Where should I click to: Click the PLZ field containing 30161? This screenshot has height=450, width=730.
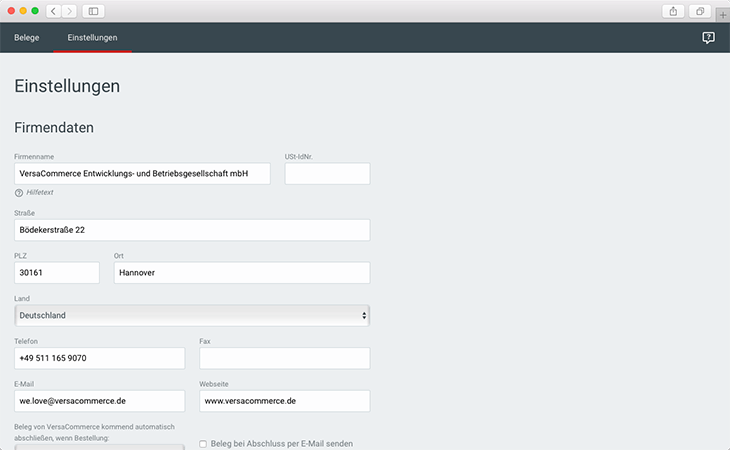point(57,272)
